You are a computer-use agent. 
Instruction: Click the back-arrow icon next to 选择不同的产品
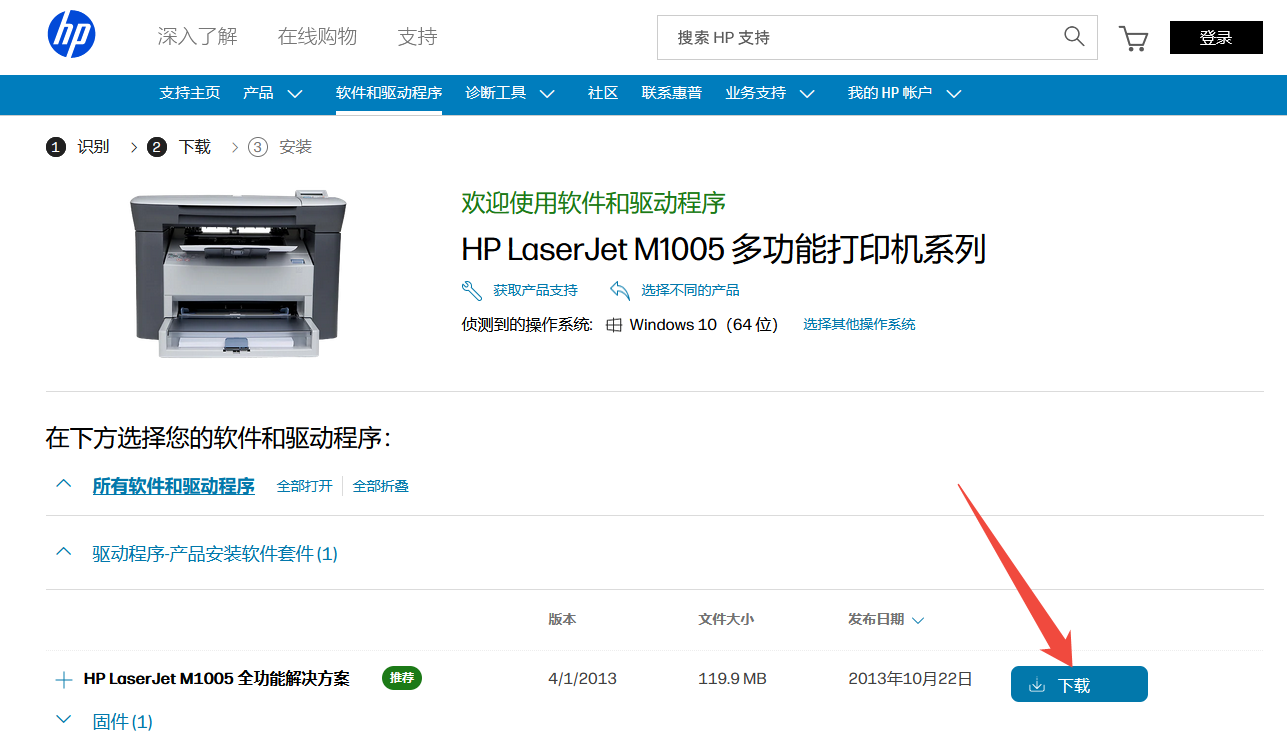point(620,290)
